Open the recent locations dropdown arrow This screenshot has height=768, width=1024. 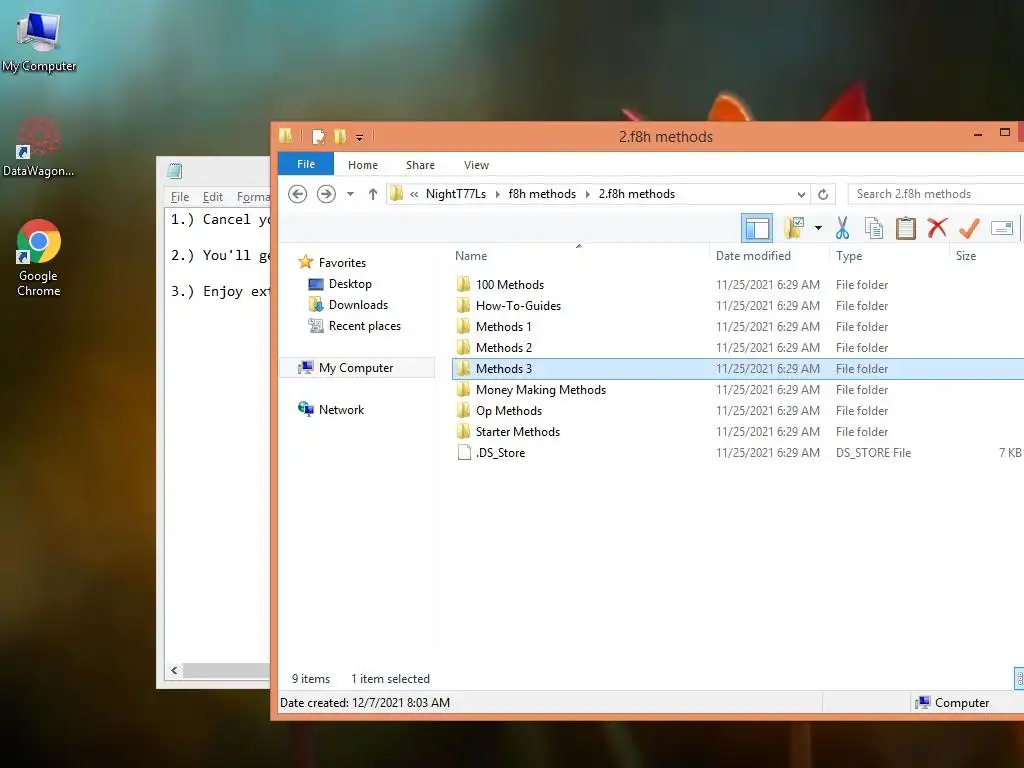point(350,194)
